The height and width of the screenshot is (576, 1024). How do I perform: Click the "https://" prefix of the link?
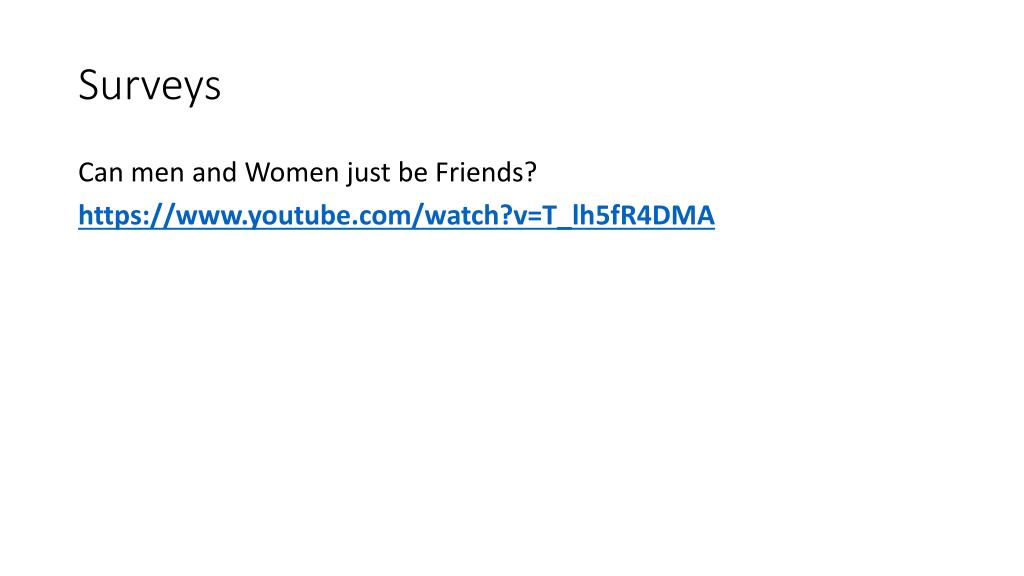click(127, 216)
